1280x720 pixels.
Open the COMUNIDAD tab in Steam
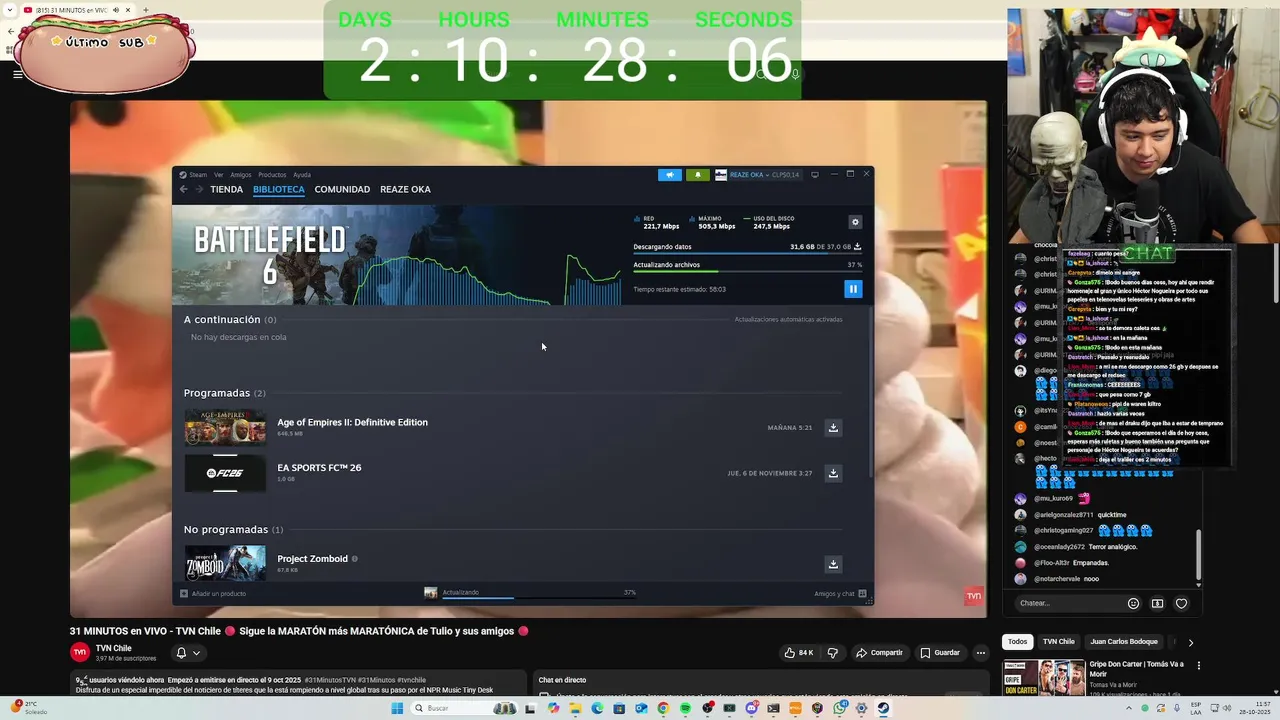[342, 189]
